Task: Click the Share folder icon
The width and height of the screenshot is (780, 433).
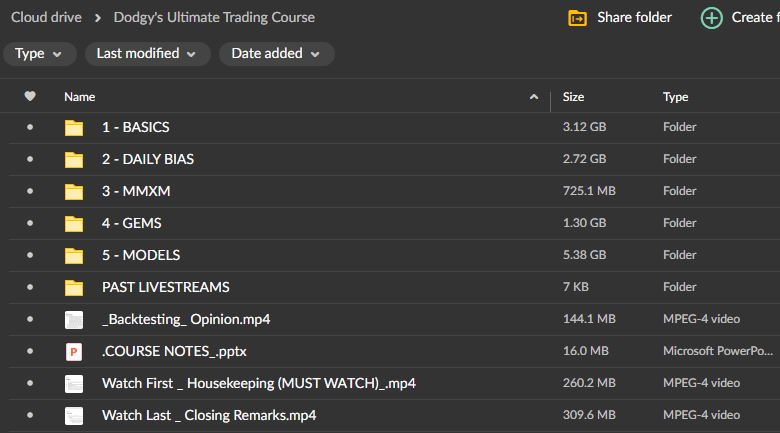Action: click(577, 18)
